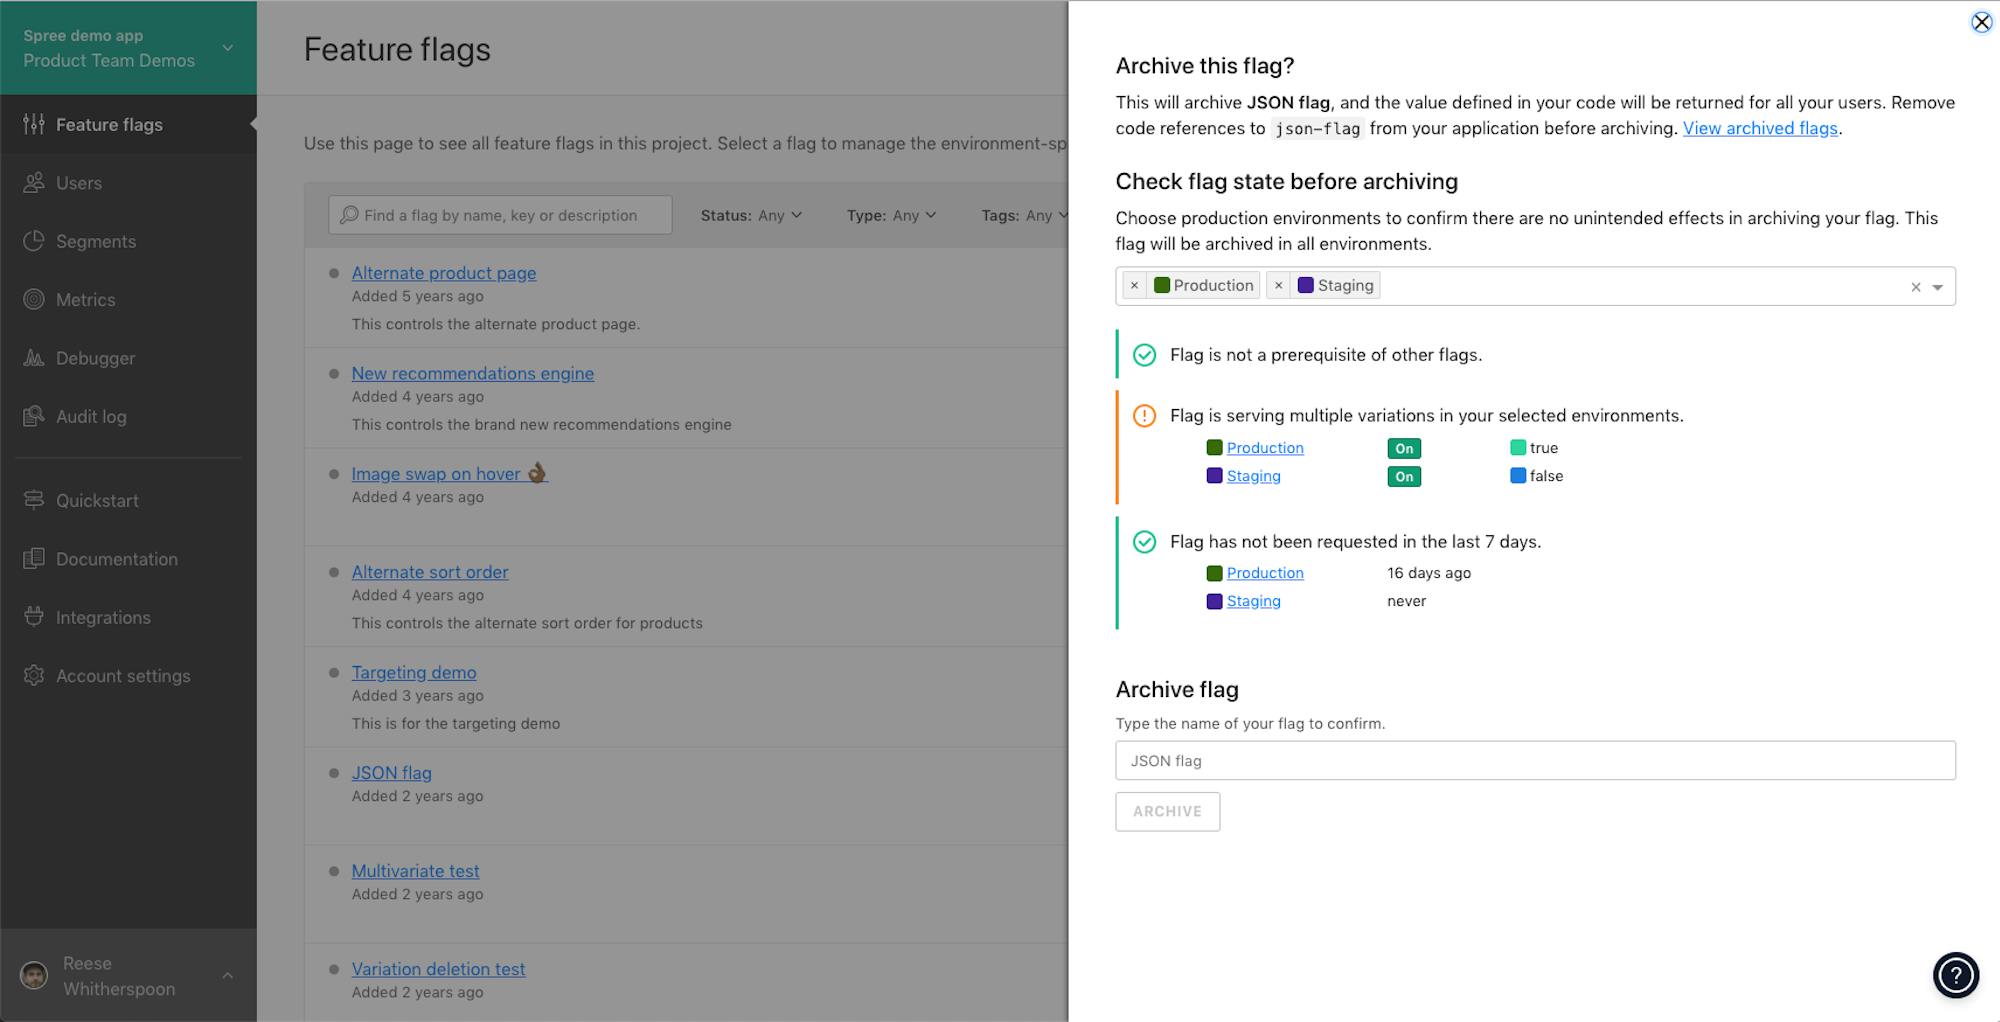Click the teal true variation swatch
The height and width of the screenshot is (1022, 2000).
1518,448
